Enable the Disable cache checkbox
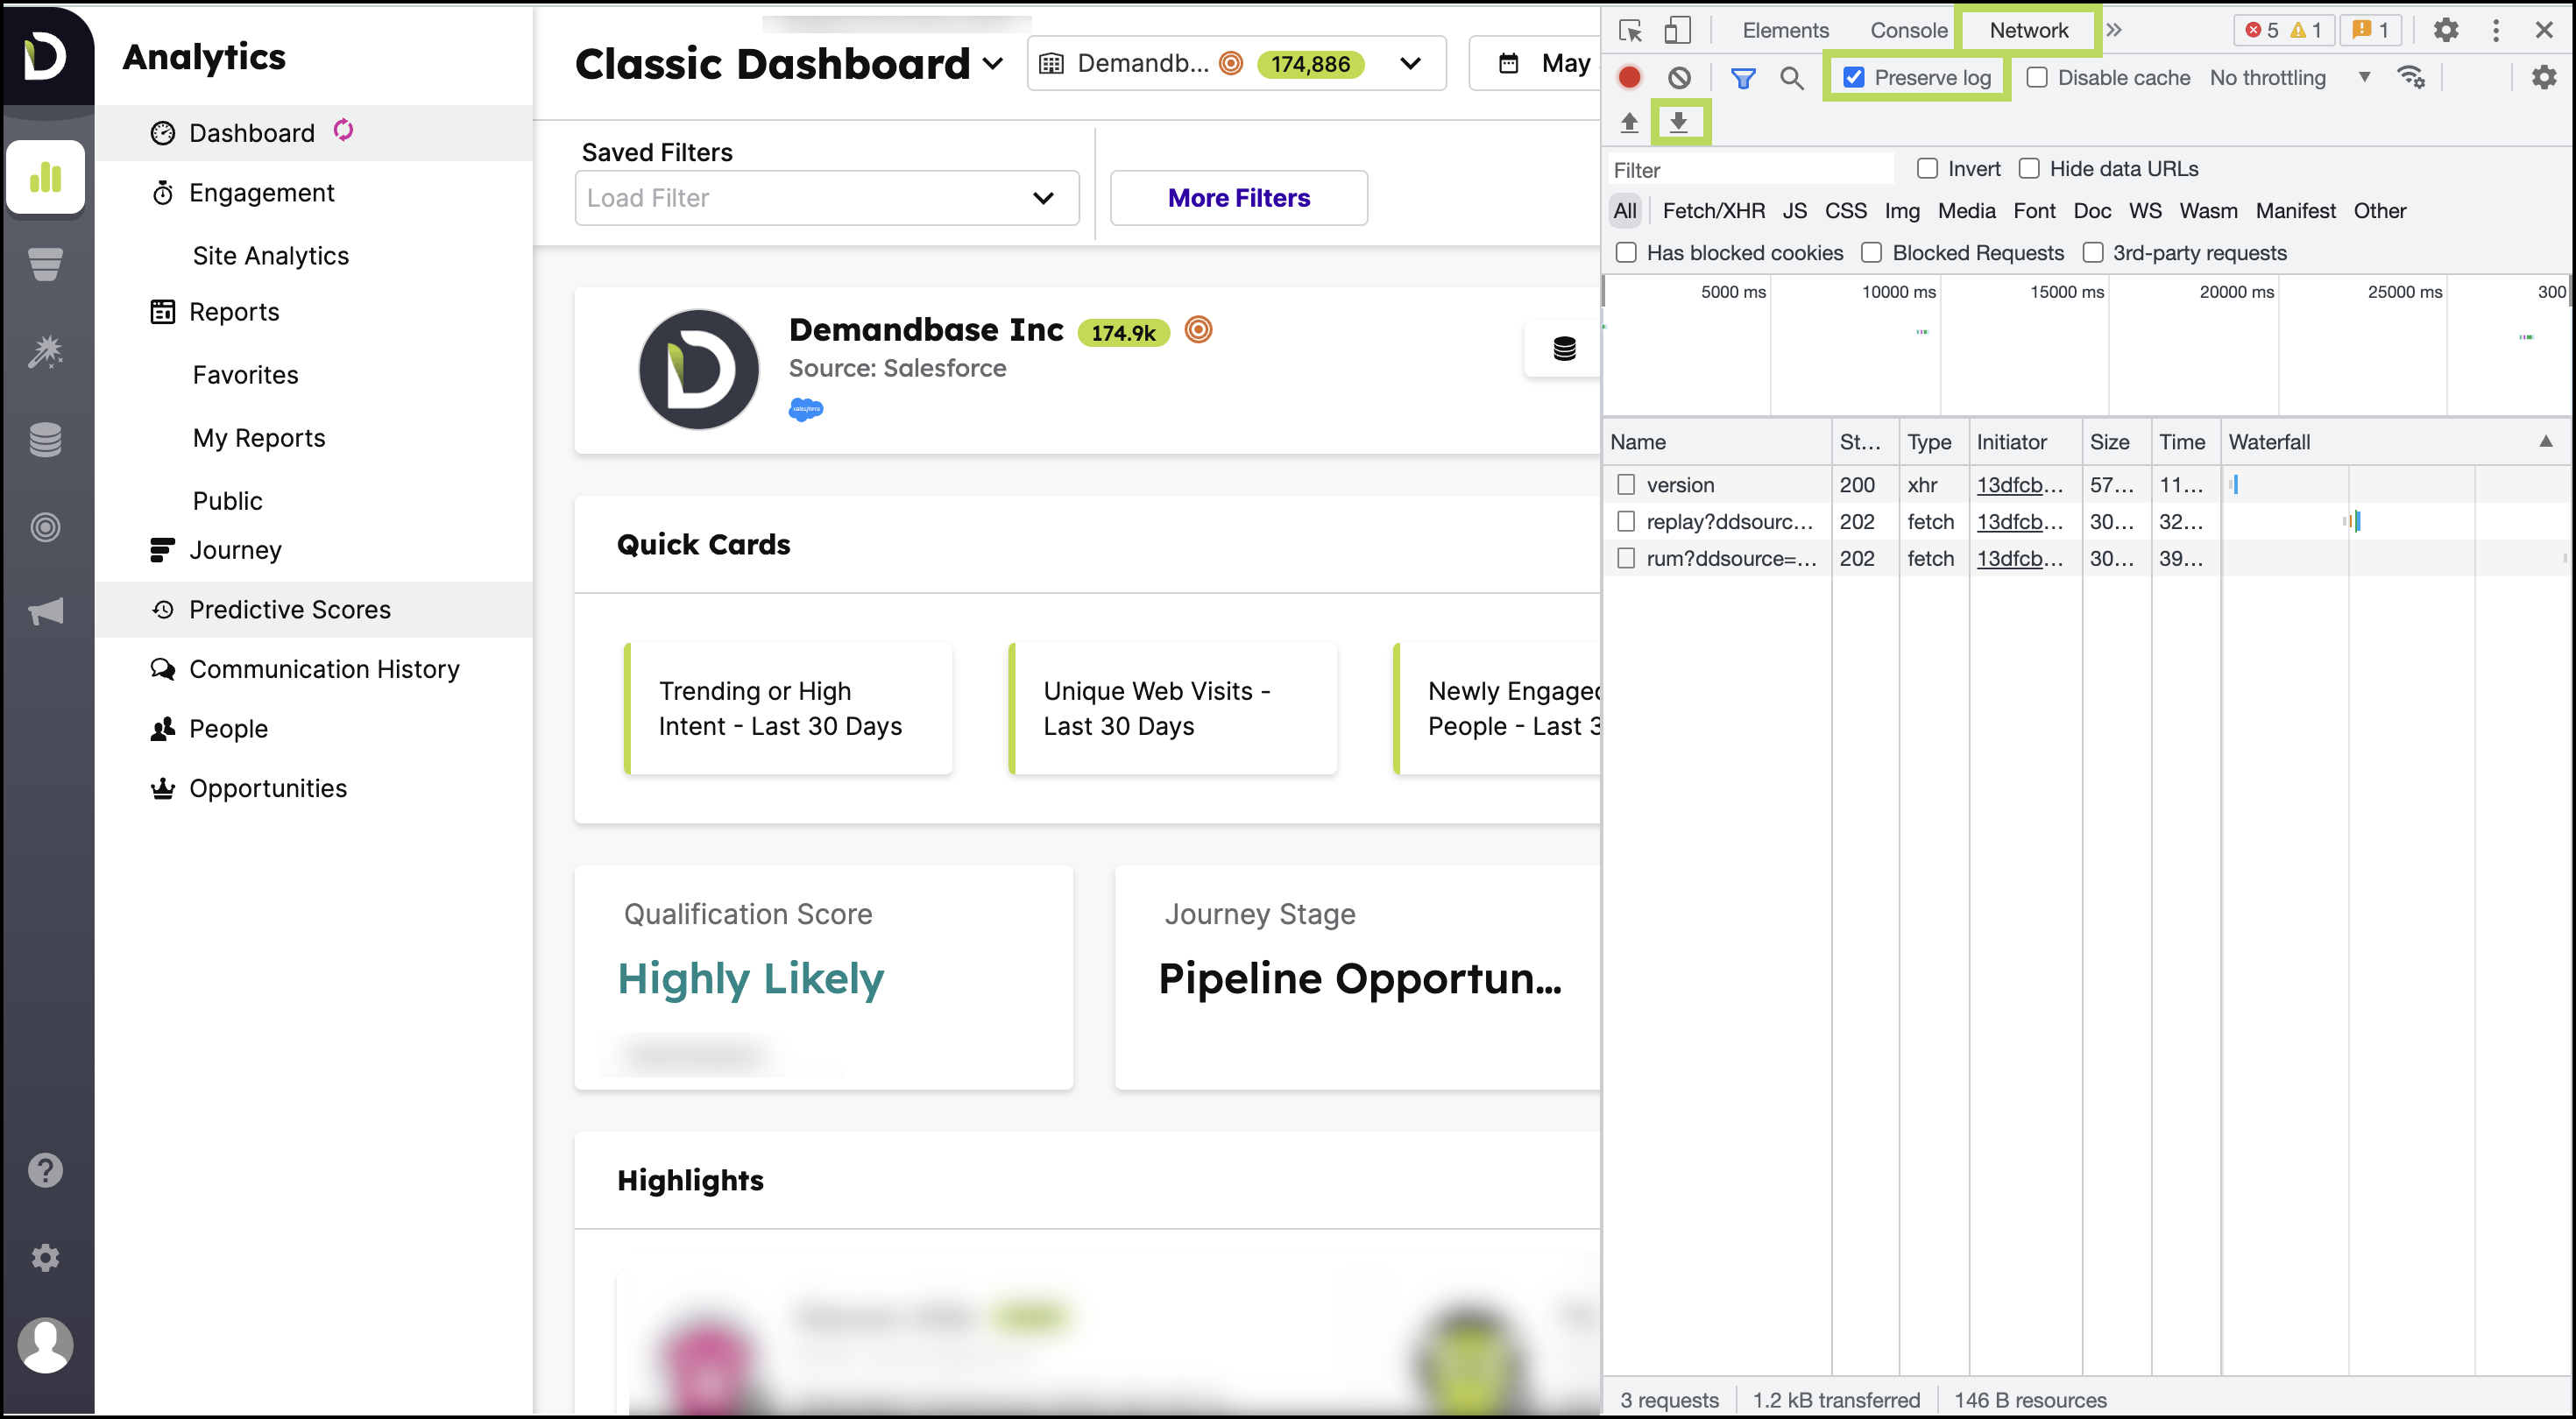 pyautogui.click(x=2037, y=77)
